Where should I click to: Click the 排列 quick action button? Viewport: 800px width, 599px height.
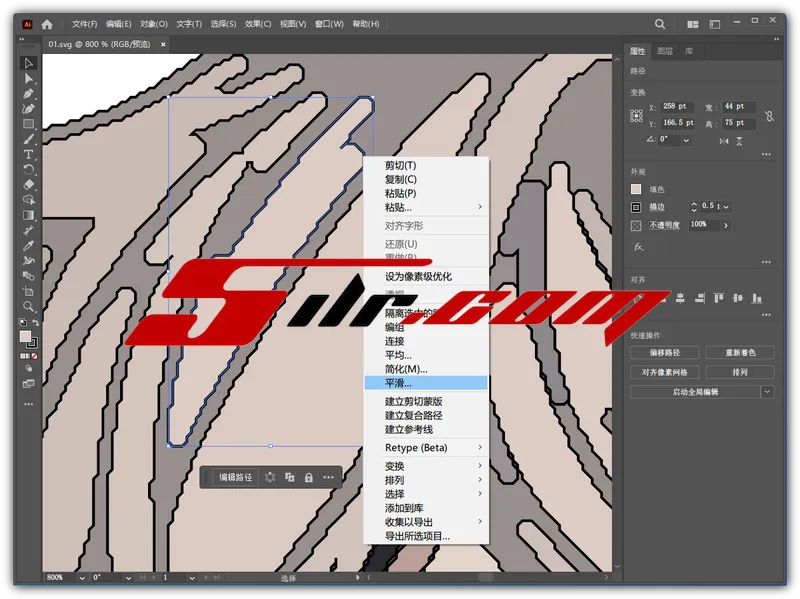click(740, 372)
